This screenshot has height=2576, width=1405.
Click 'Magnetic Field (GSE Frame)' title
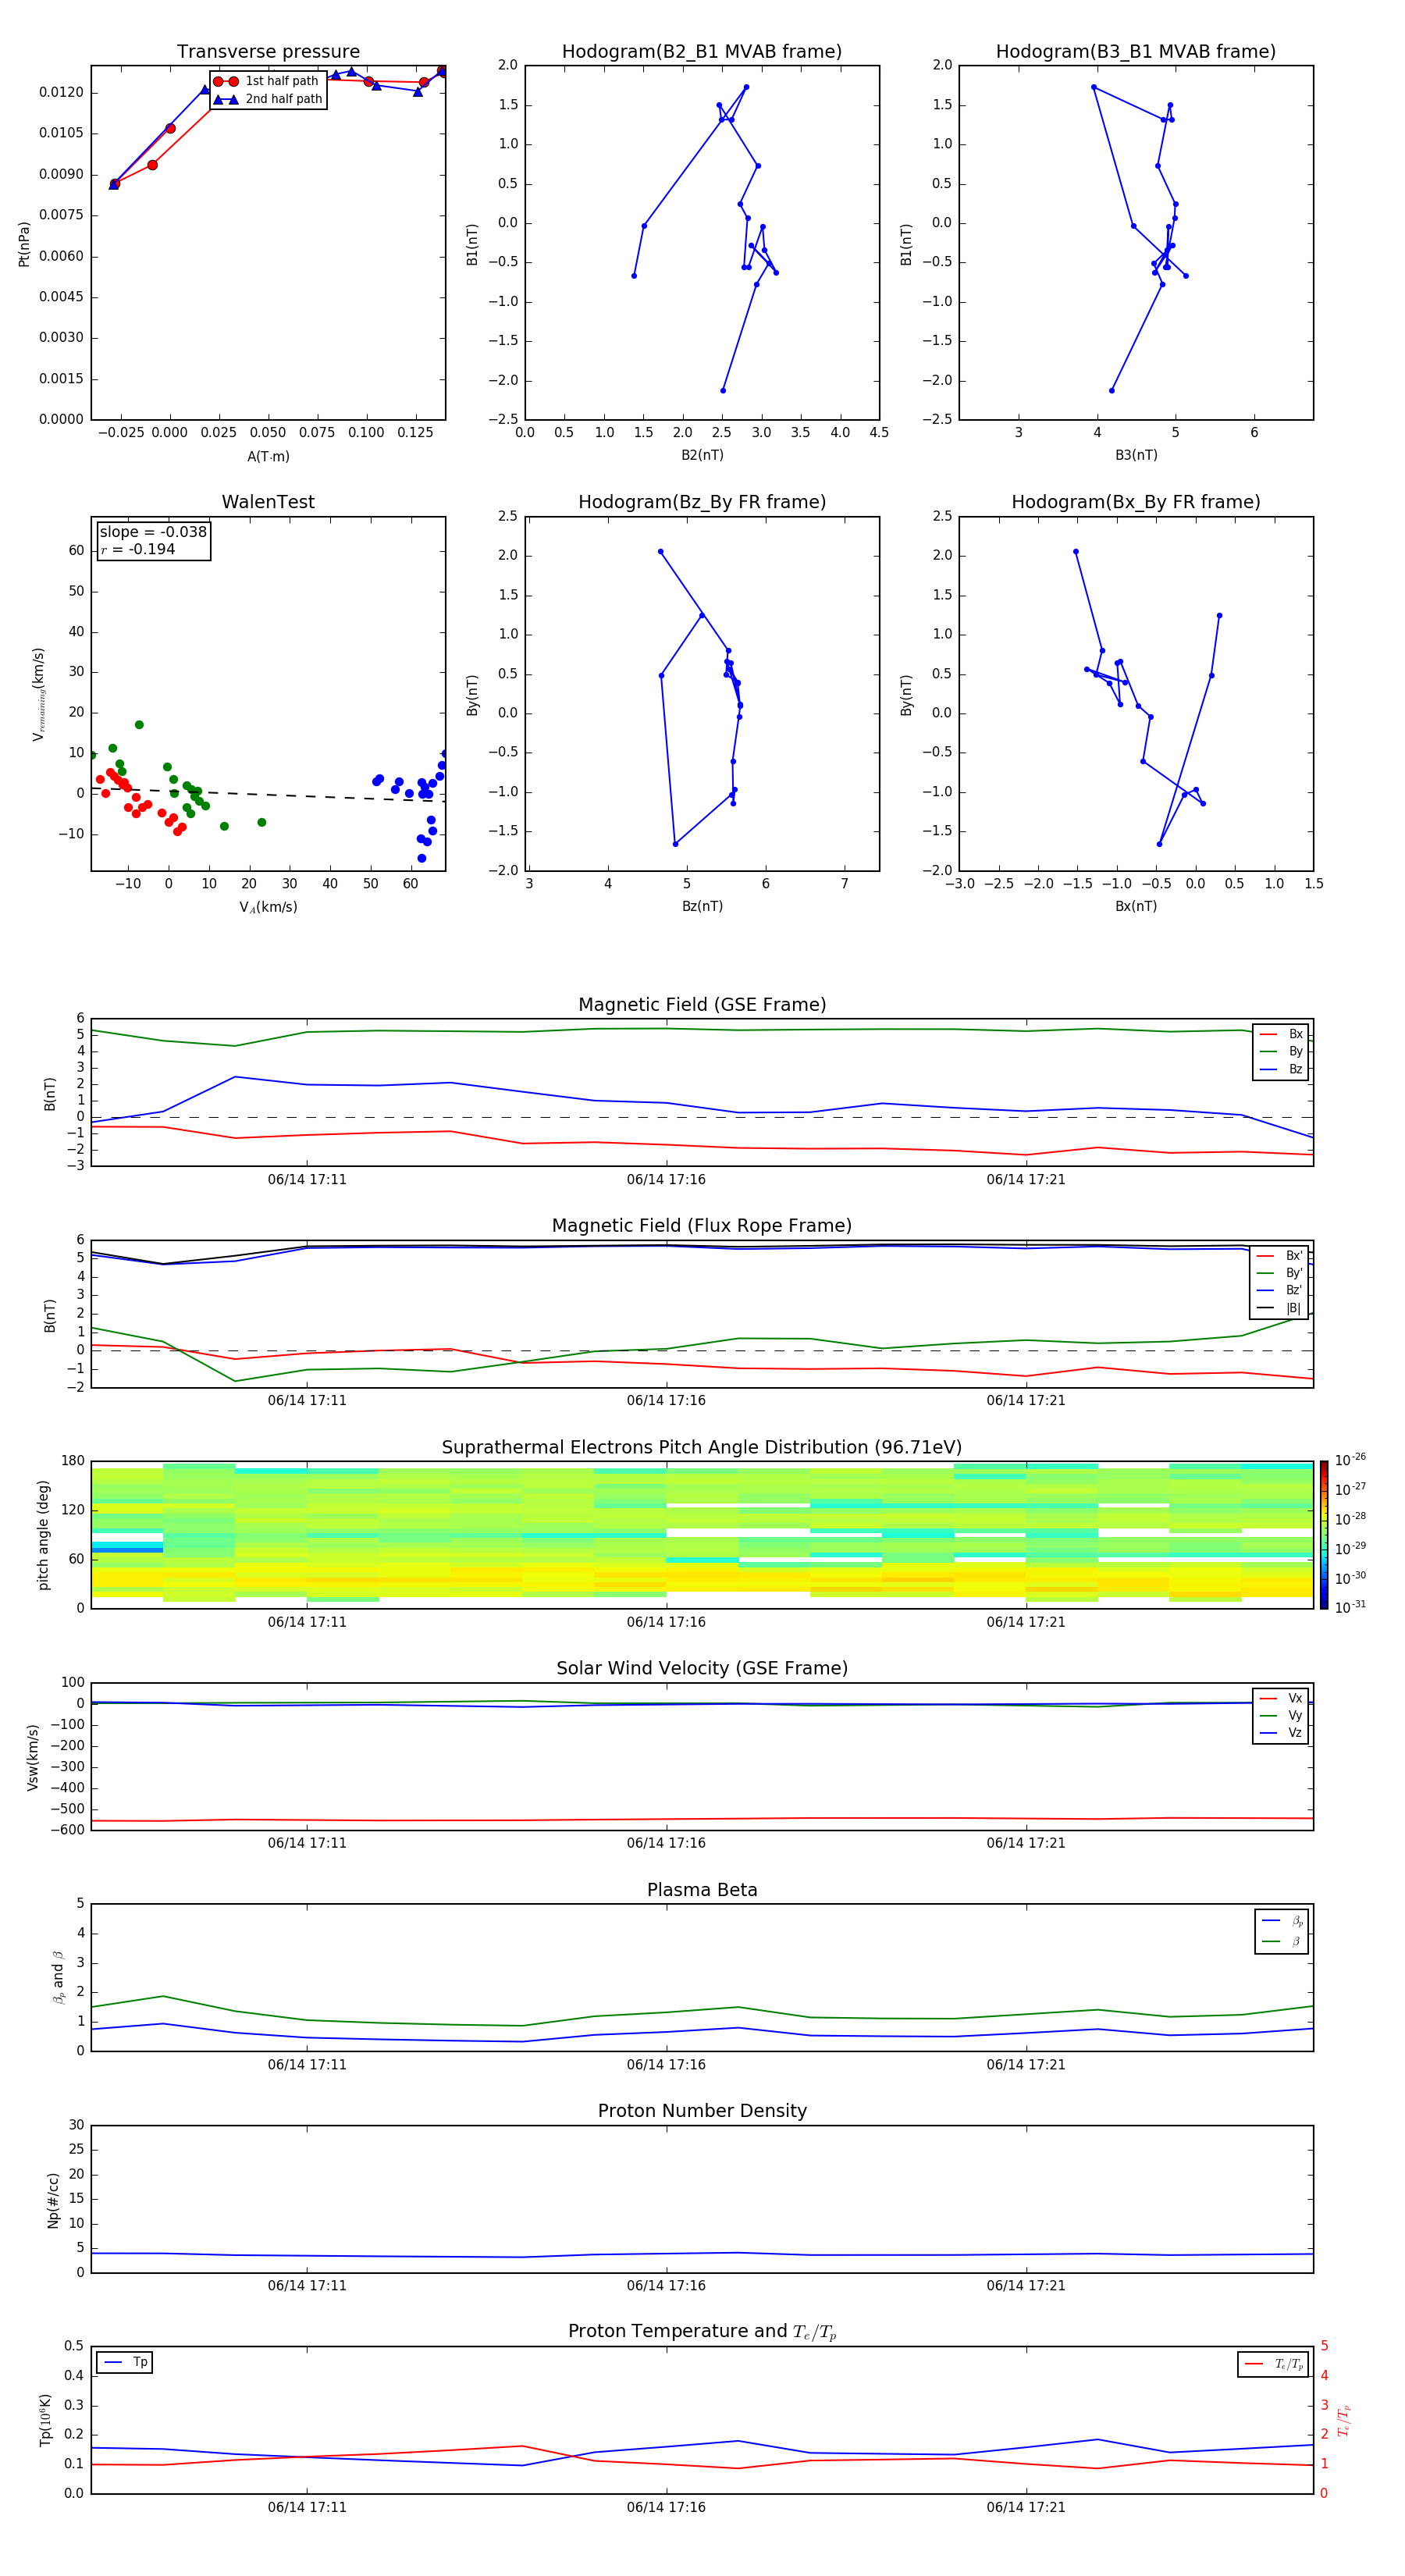[x=702, y=1005]
